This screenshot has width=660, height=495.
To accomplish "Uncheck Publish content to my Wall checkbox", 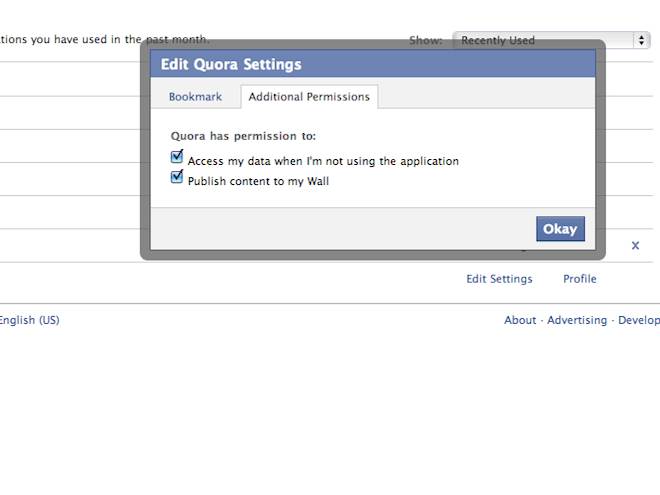I will tap(177, 178).
